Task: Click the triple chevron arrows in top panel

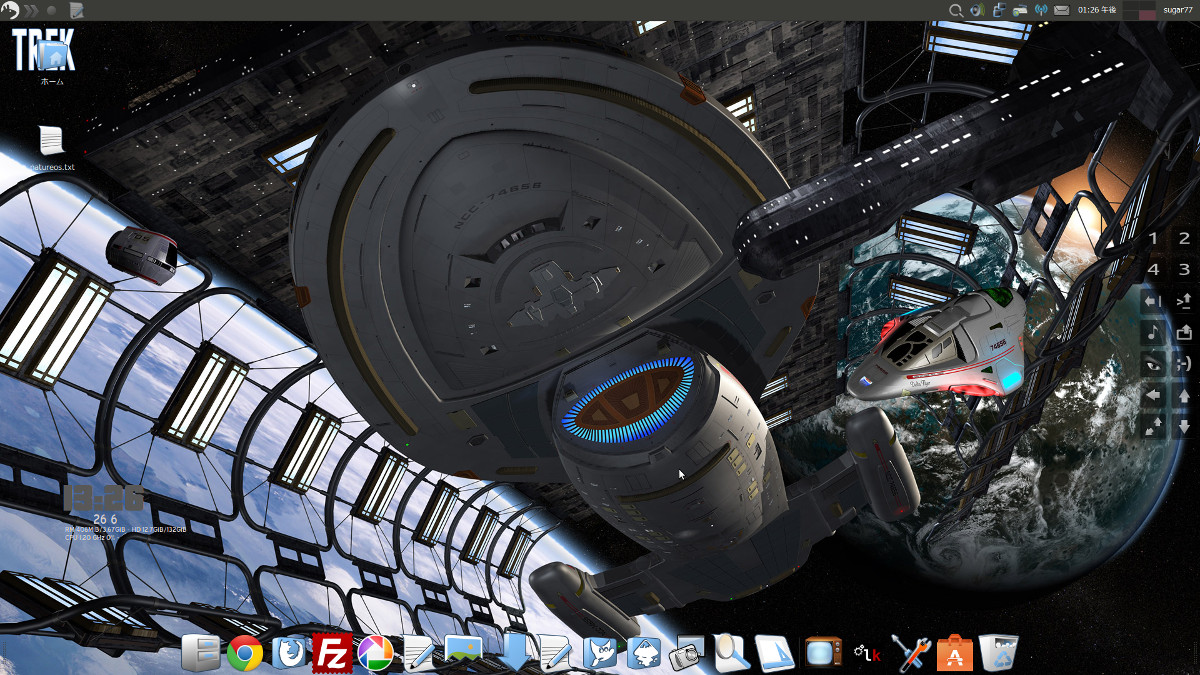Action: pos(32,10)
